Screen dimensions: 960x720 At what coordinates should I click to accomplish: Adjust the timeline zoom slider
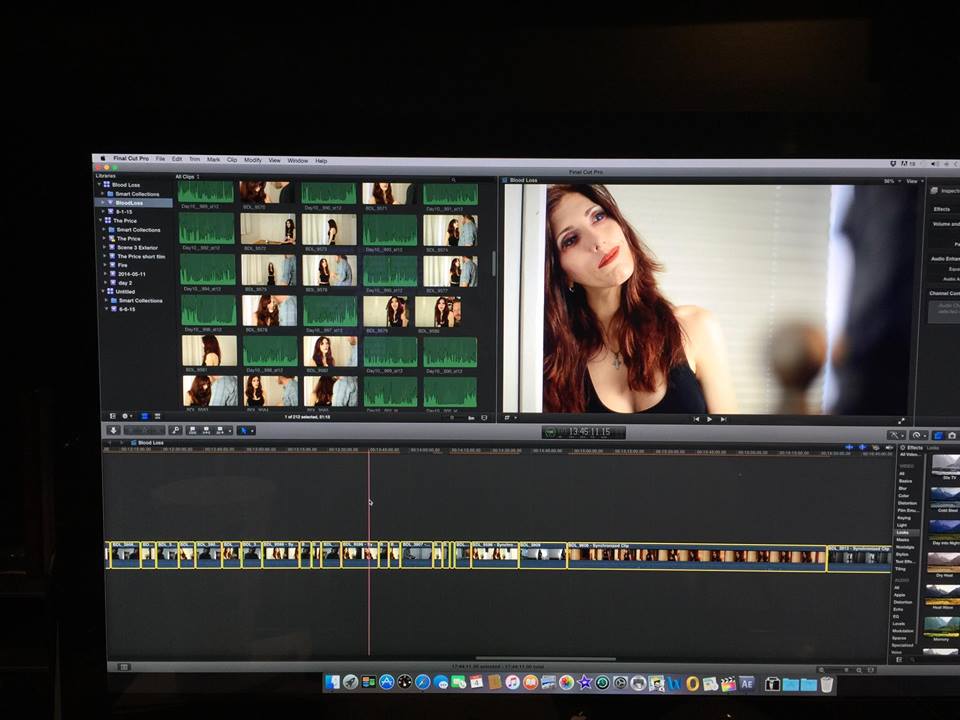click(x=848, y=668)
